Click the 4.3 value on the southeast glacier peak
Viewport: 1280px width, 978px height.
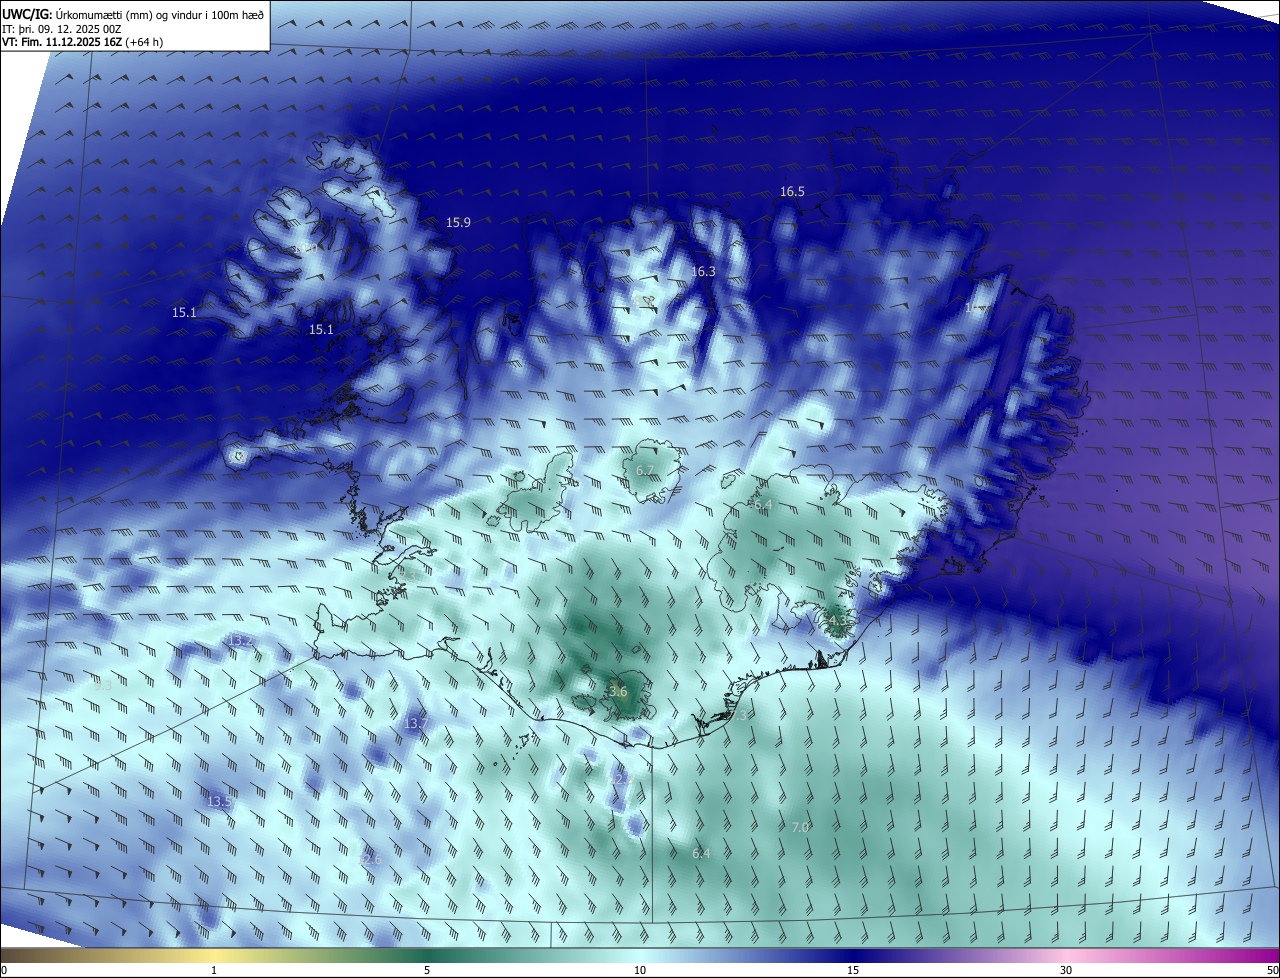(x=837, y=621)
